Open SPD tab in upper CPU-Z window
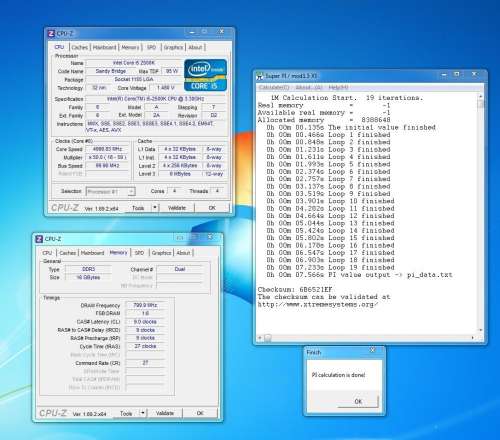The image size is (500, 440). pyautogui.click(x=151, y=47)
